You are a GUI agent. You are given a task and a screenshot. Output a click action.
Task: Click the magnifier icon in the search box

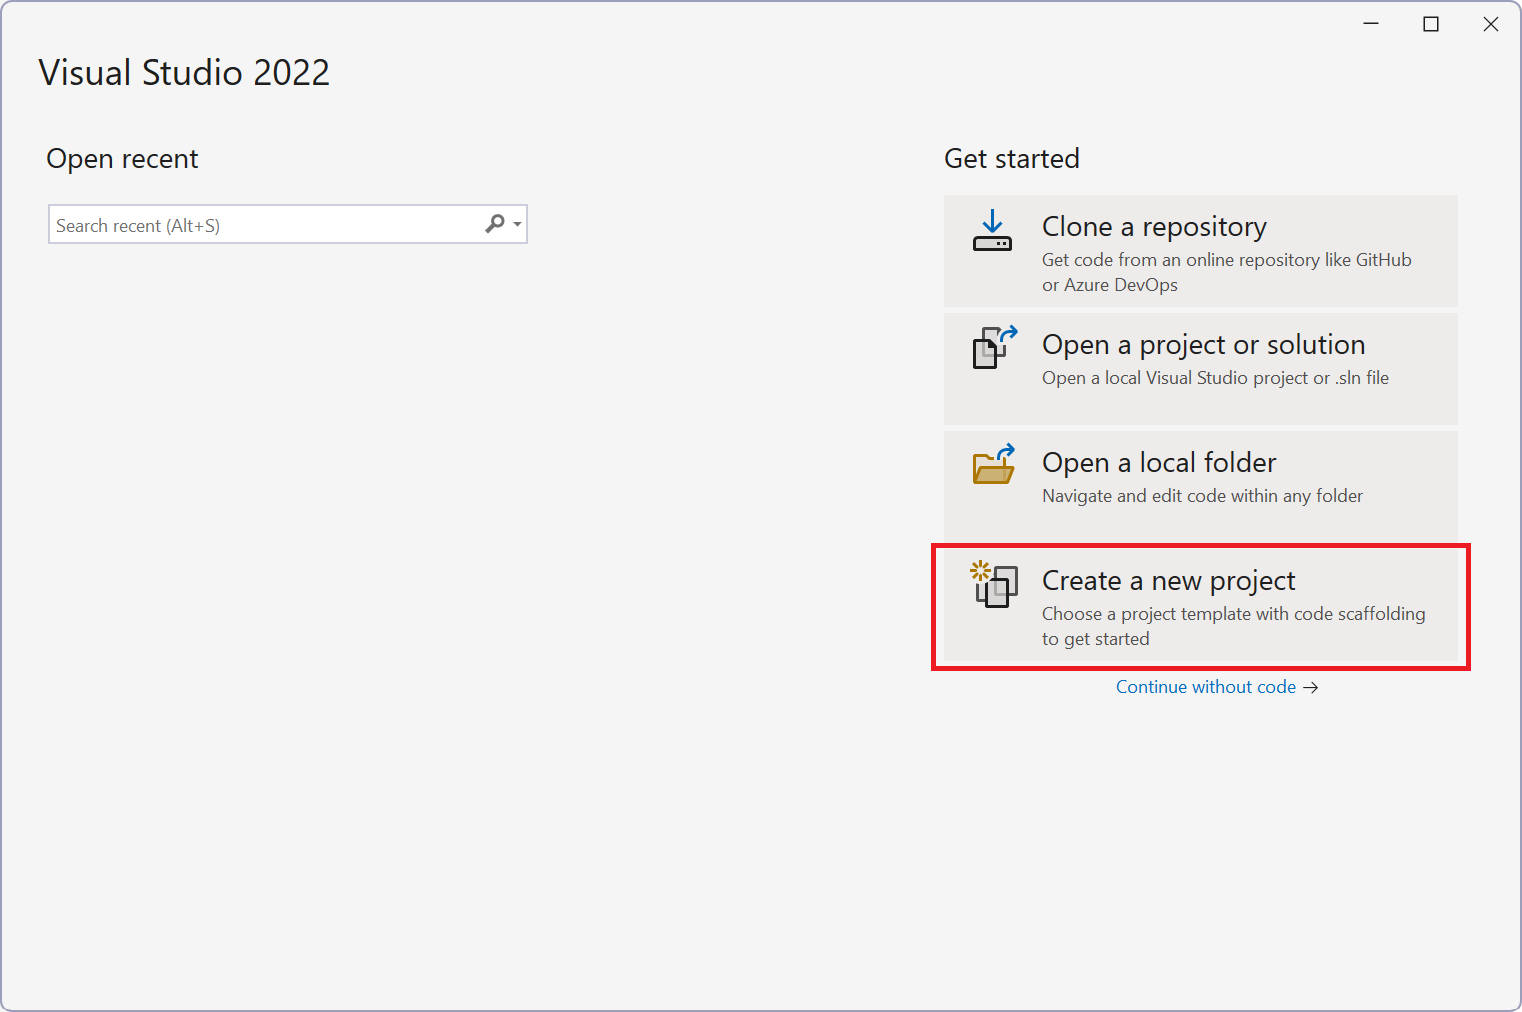[x=493, y=224]
